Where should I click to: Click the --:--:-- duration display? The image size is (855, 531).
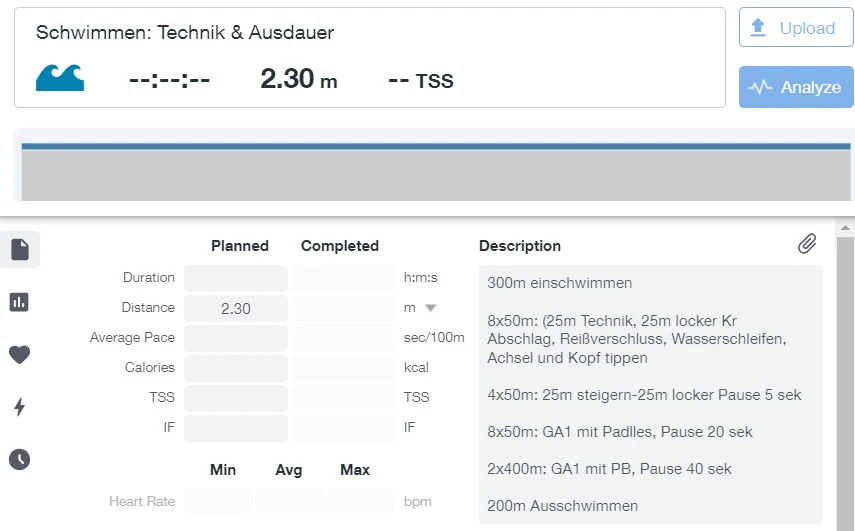click(170, 81)
